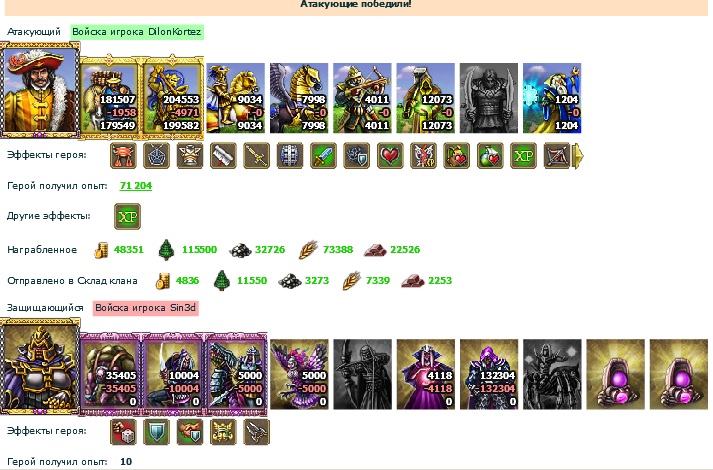Screen dimensions: 713x470
Task: Open attacker player label DilonKortez
Action: pos(136,32)
